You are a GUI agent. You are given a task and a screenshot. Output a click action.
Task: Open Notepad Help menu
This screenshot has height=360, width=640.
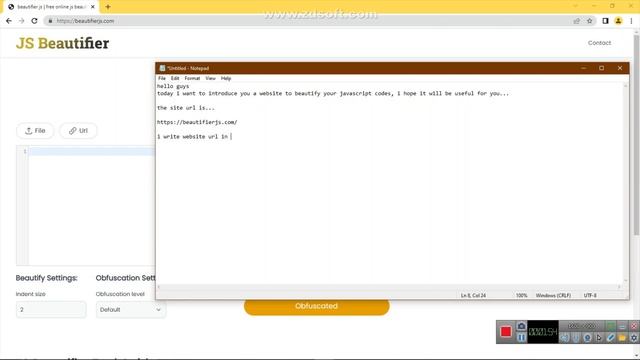tap(226, 78)
